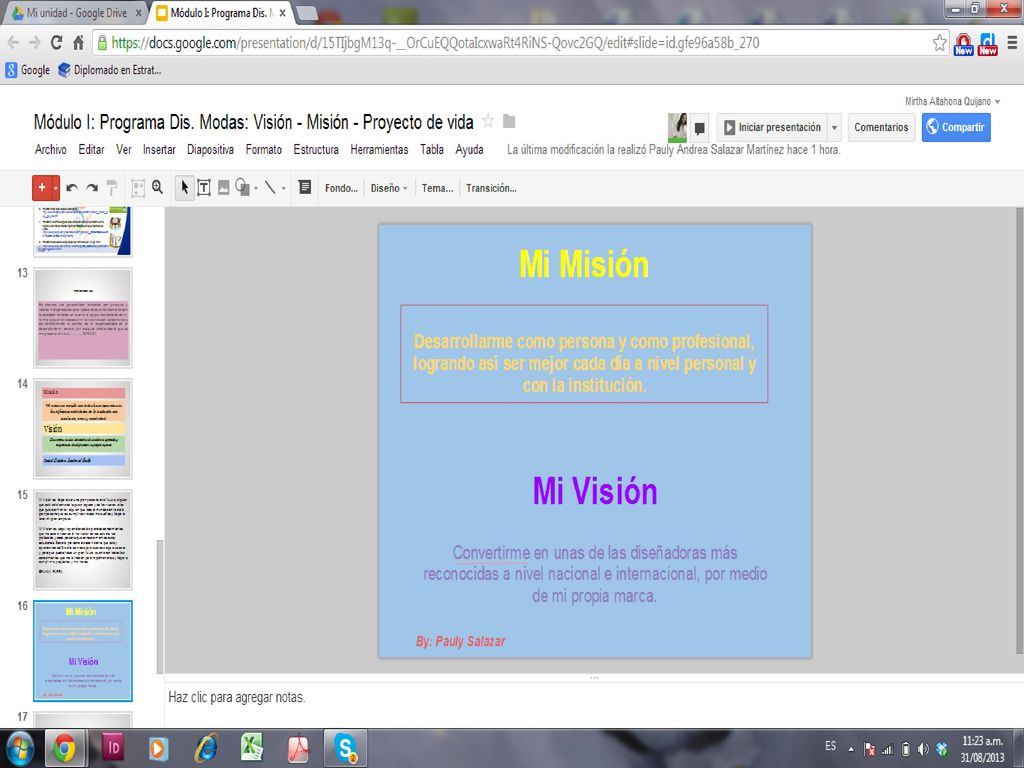Open Diplomado en Estrat... bookmark
This screenshot has width=1024, height=768.
pos(110,70)
